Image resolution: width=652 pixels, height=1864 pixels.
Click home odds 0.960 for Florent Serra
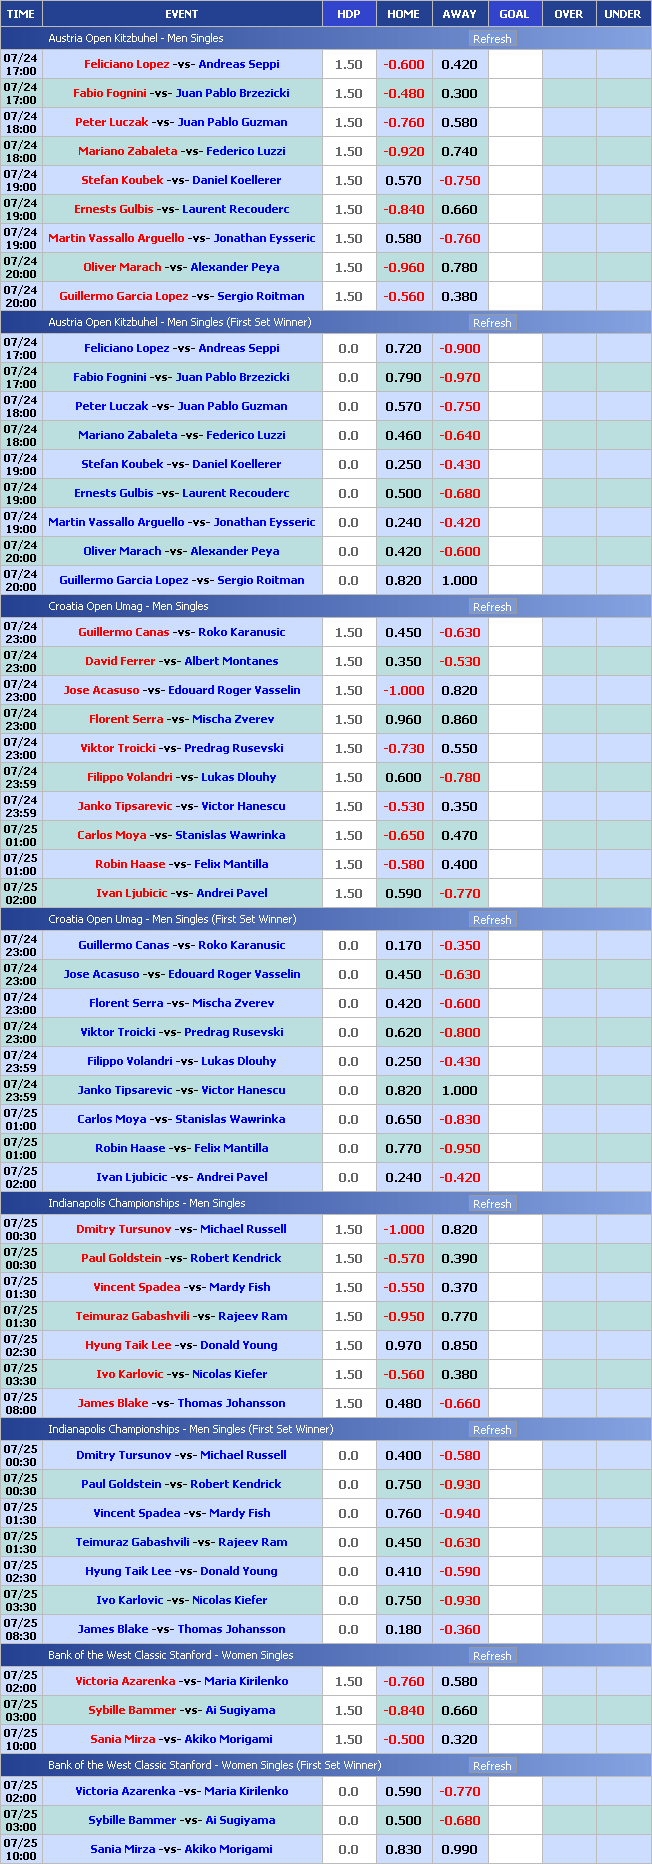point(403,719)
